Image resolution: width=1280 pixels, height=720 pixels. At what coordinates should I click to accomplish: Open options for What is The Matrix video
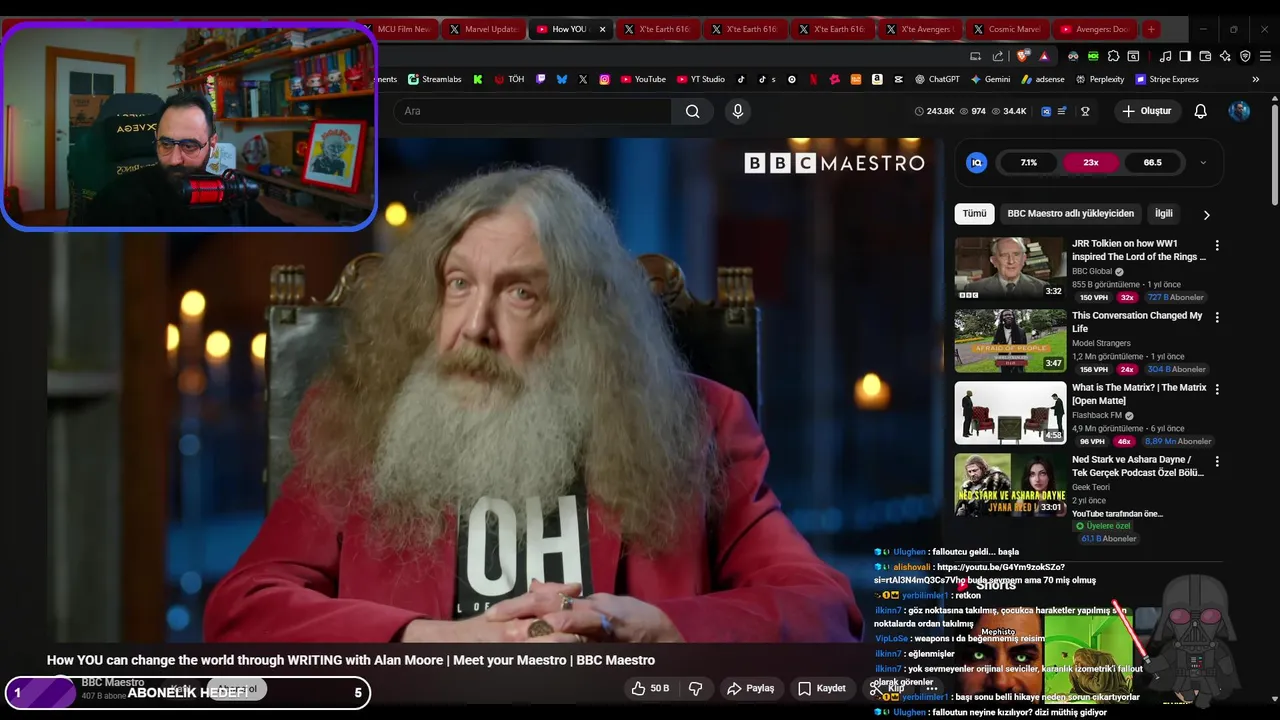point(1217,389)
